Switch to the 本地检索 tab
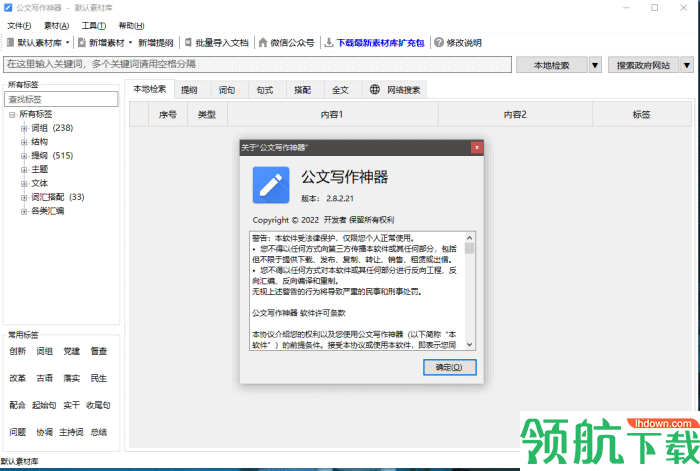Viewport: 700px width, 471px height. point(150,89)
